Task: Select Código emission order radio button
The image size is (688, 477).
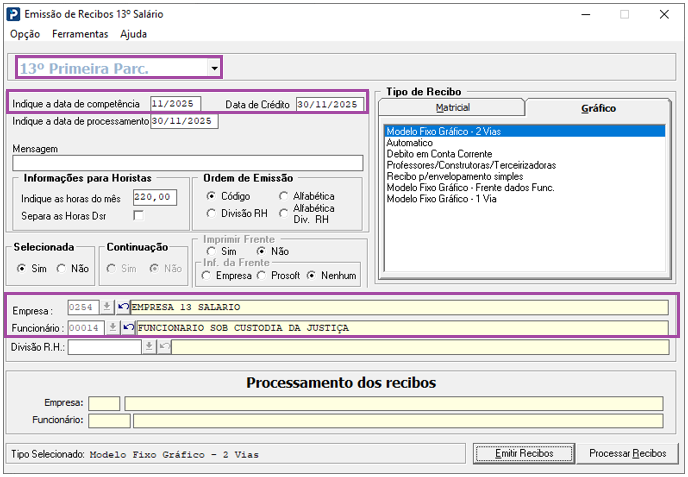Action: tap(211, 196)
